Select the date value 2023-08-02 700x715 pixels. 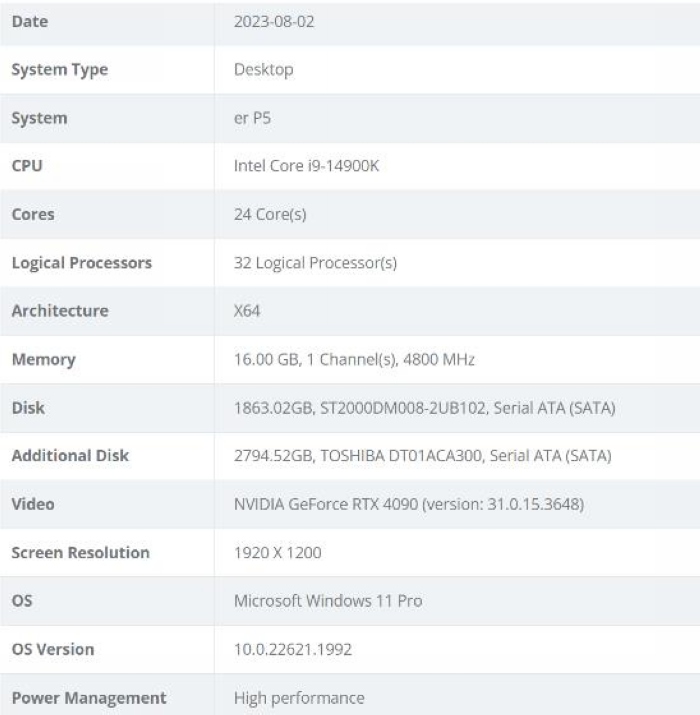click(x=274, y=21)
